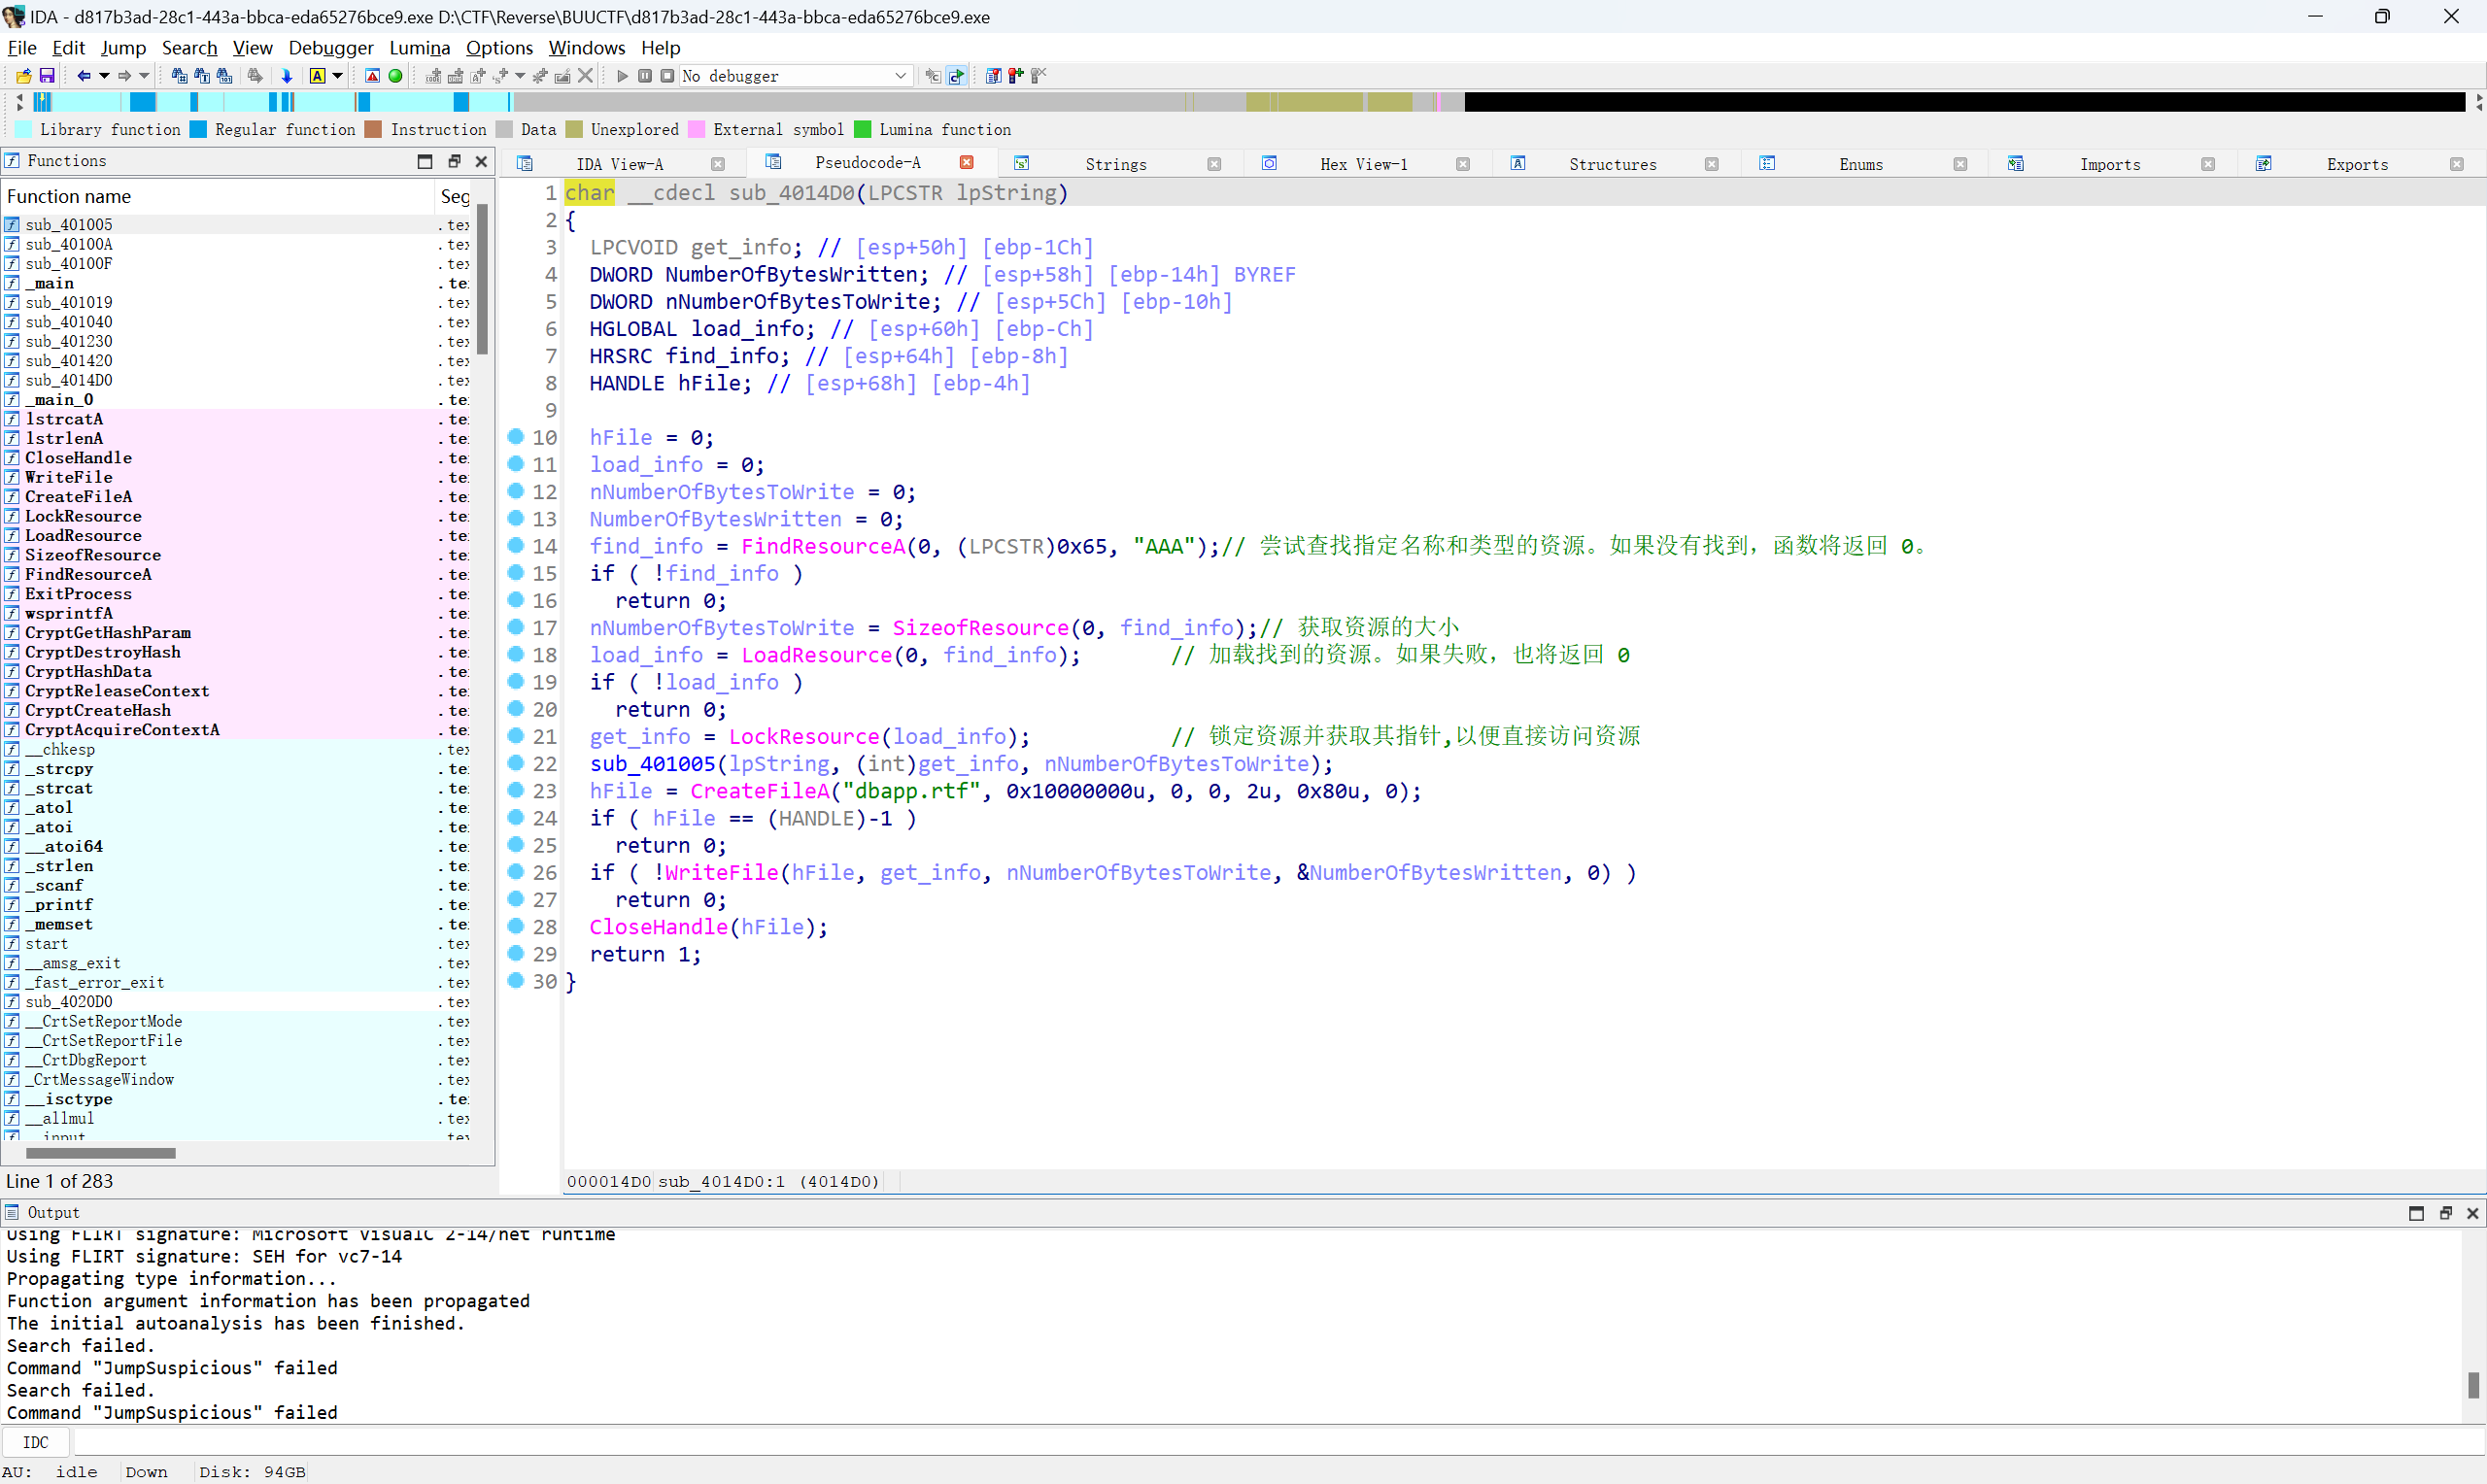Click the Open file toolbar icon
2487x1484 pixels.
click(x=23, y=76)
